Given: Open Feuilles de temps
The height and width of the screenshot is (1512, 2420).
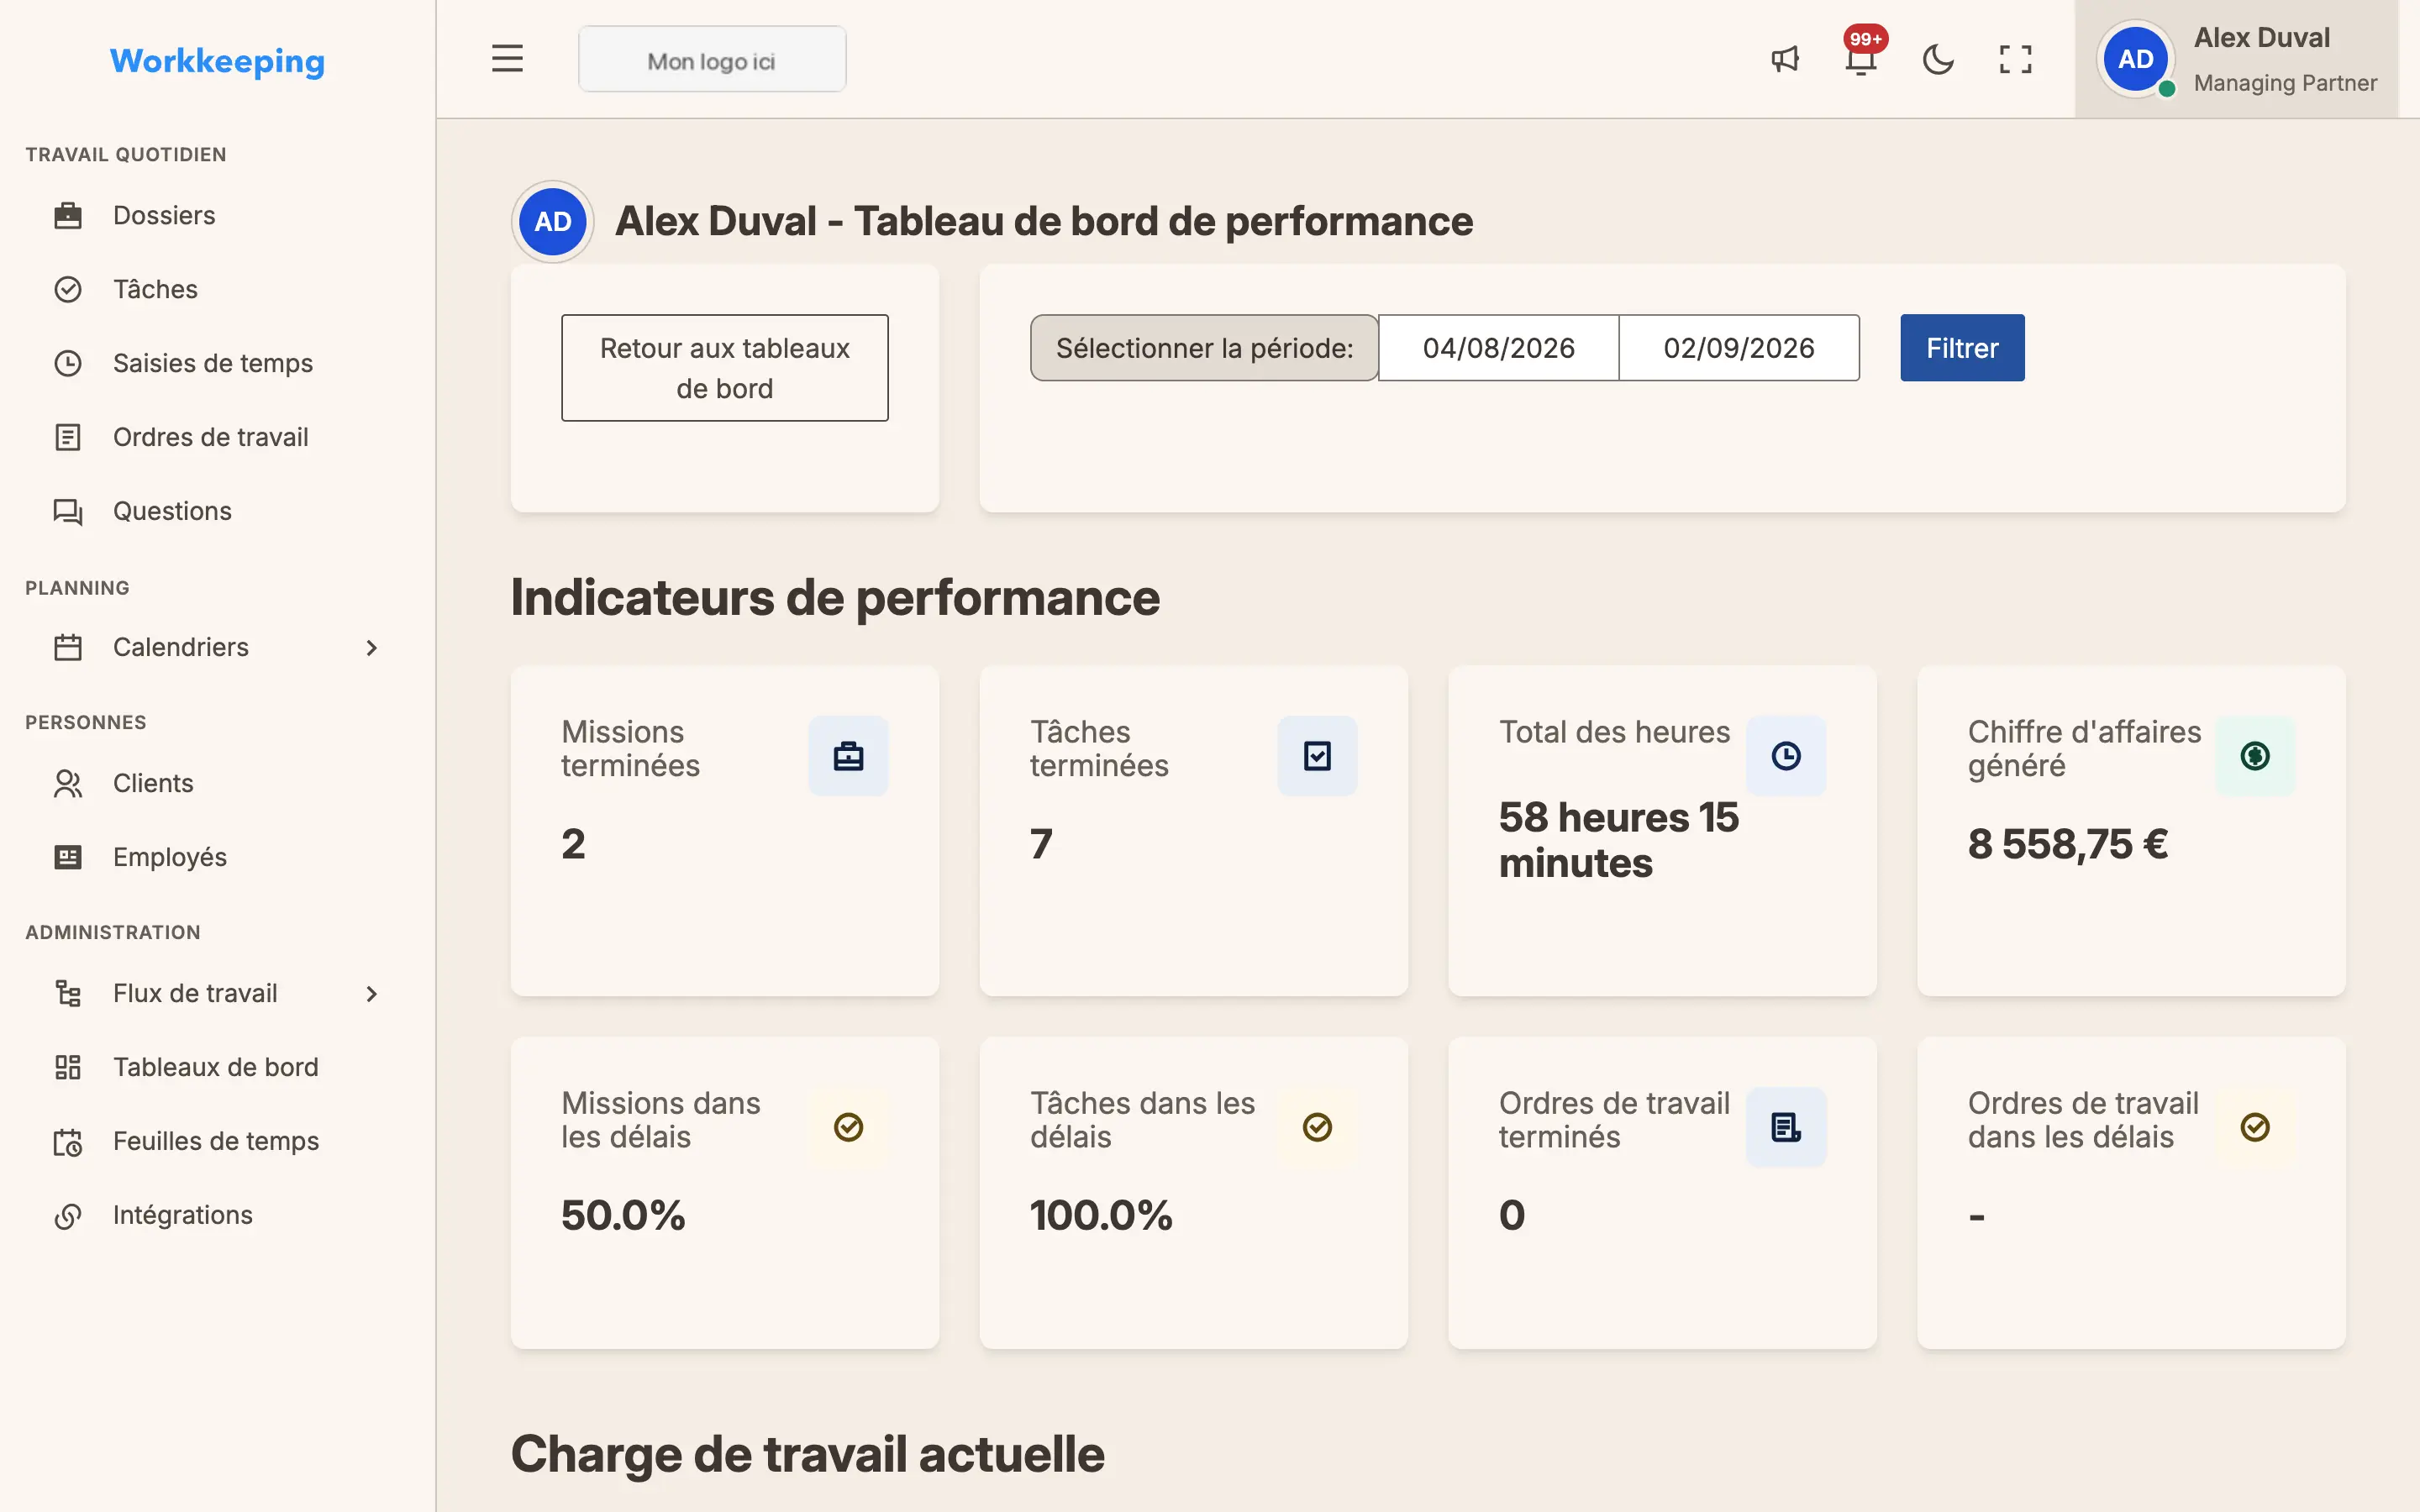Looking at the screenshot, I should tap(217, 1141).
